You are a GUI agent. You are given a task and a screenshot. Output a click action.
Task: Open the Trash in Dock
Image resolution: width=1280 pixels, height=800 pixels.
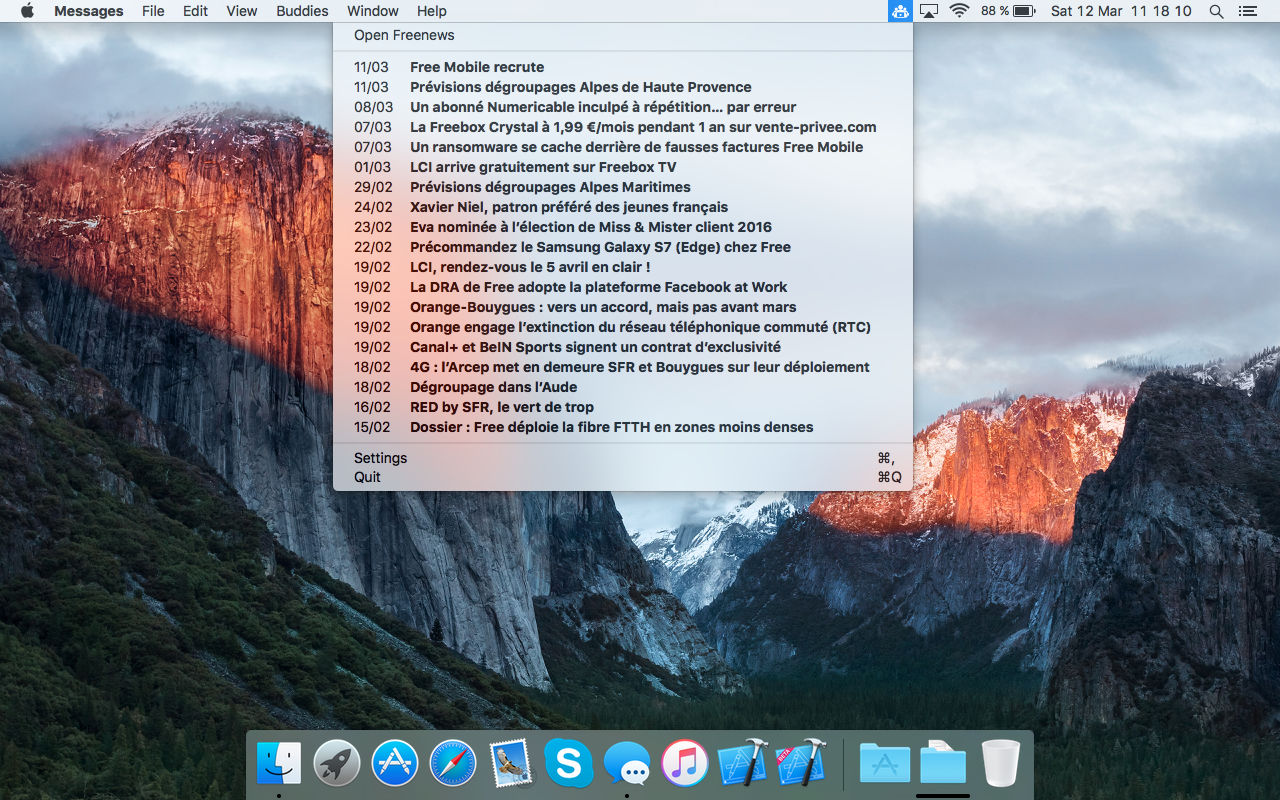tap(1000, 763)
